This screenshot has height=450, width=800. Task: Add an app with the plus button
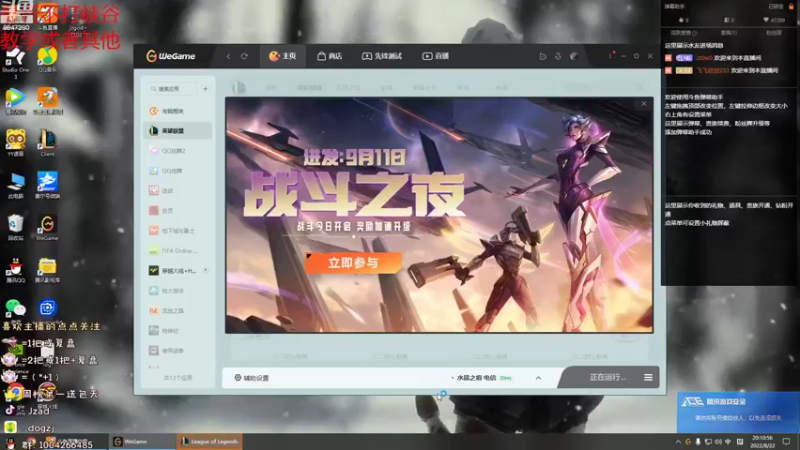point(205,89)
